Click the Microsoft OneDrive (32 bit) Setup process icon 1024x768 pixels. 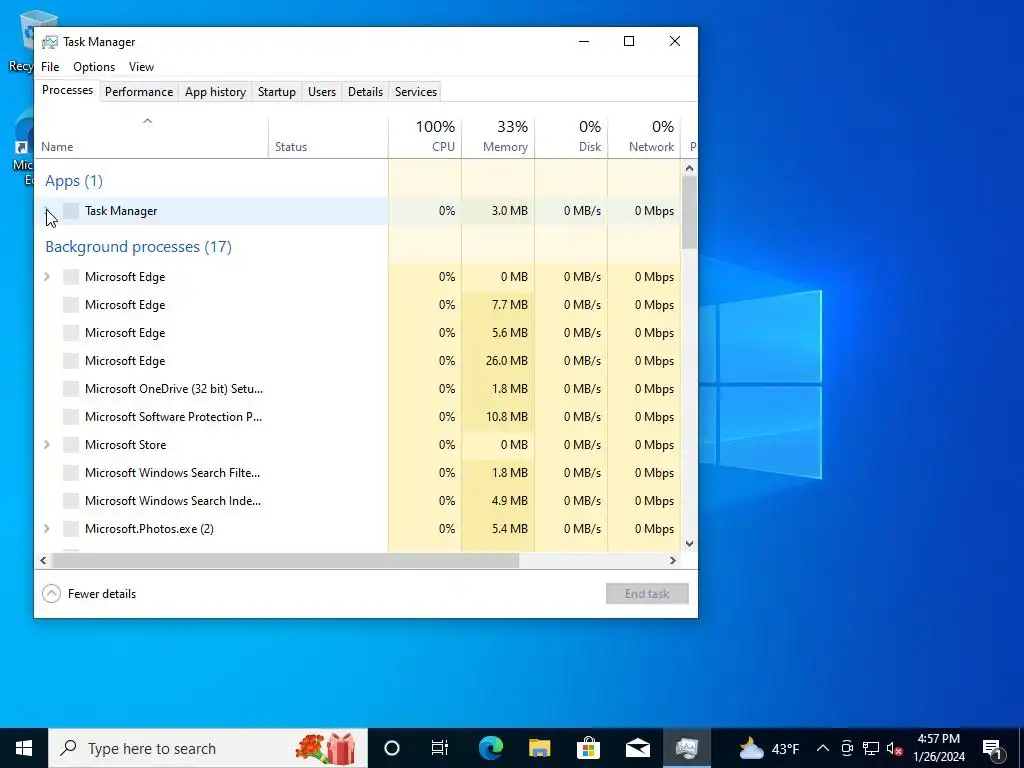pyautogui.click(x=71, y=389)
